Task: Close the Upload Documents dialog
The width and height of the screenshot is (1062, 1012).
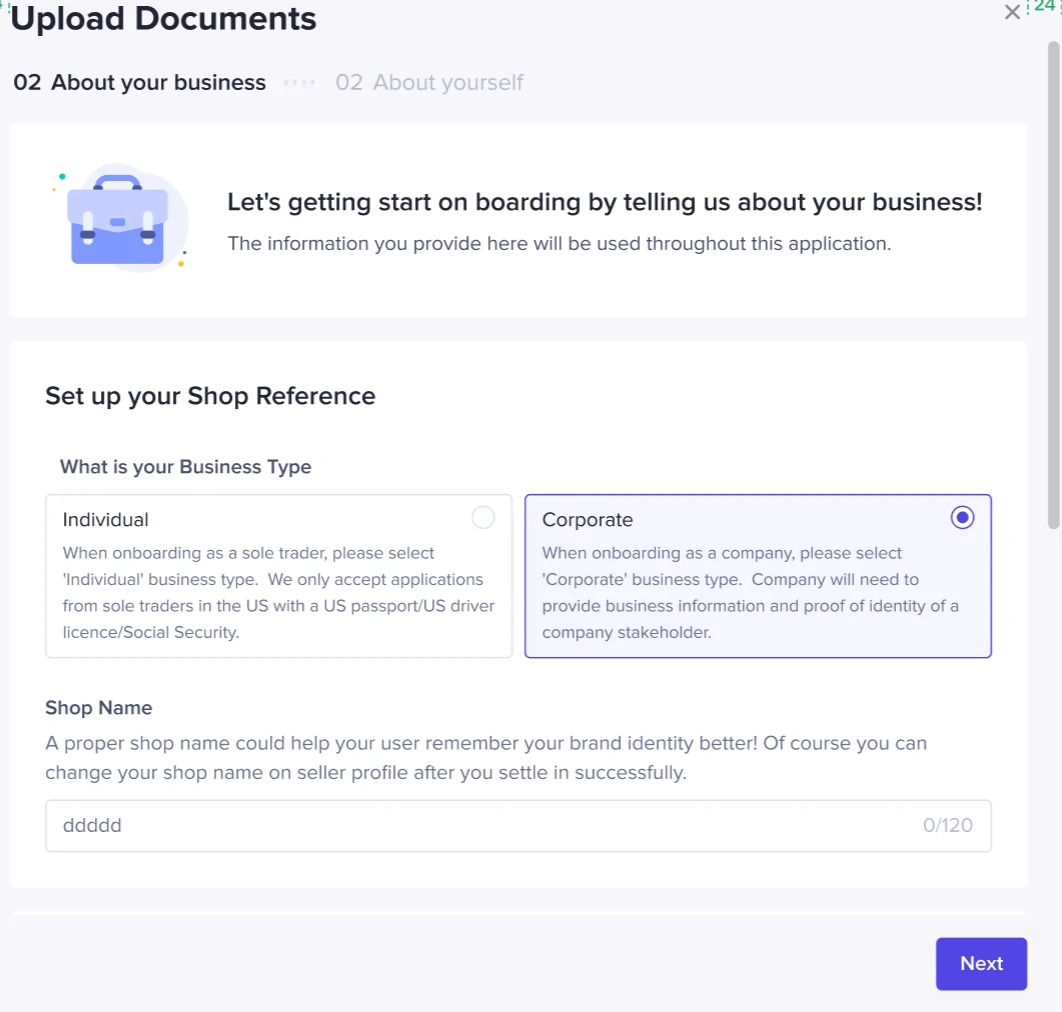Action: point(1012,12)
